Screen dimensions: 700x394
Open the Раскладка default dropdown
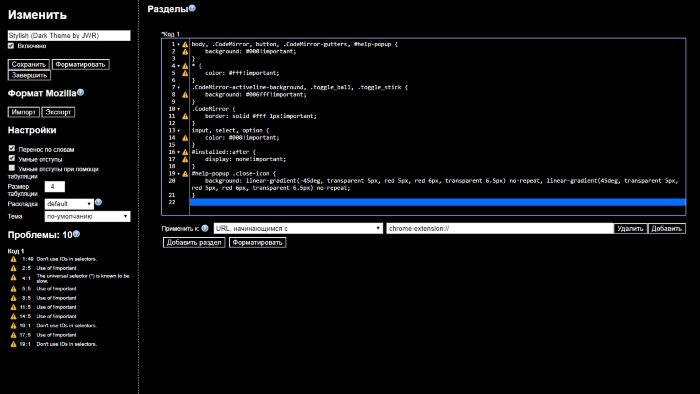69,204
